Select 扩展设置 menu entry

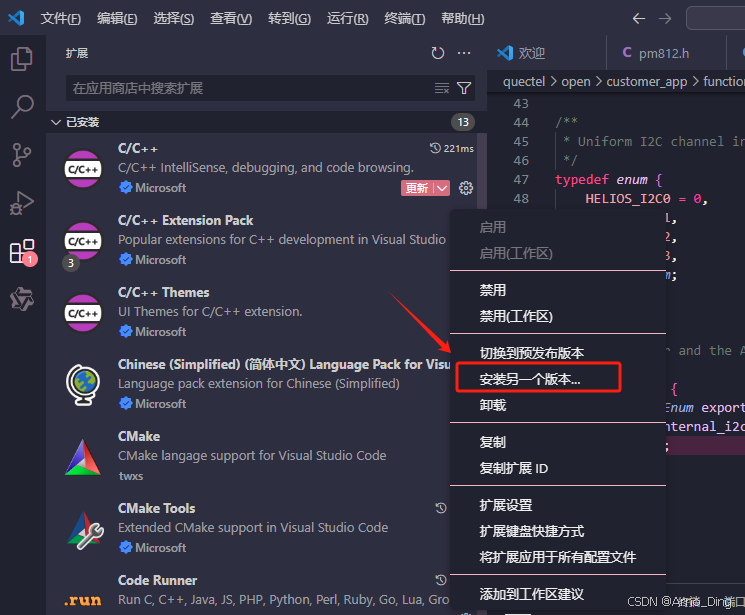pyautogui.click(x=558, y=505)
